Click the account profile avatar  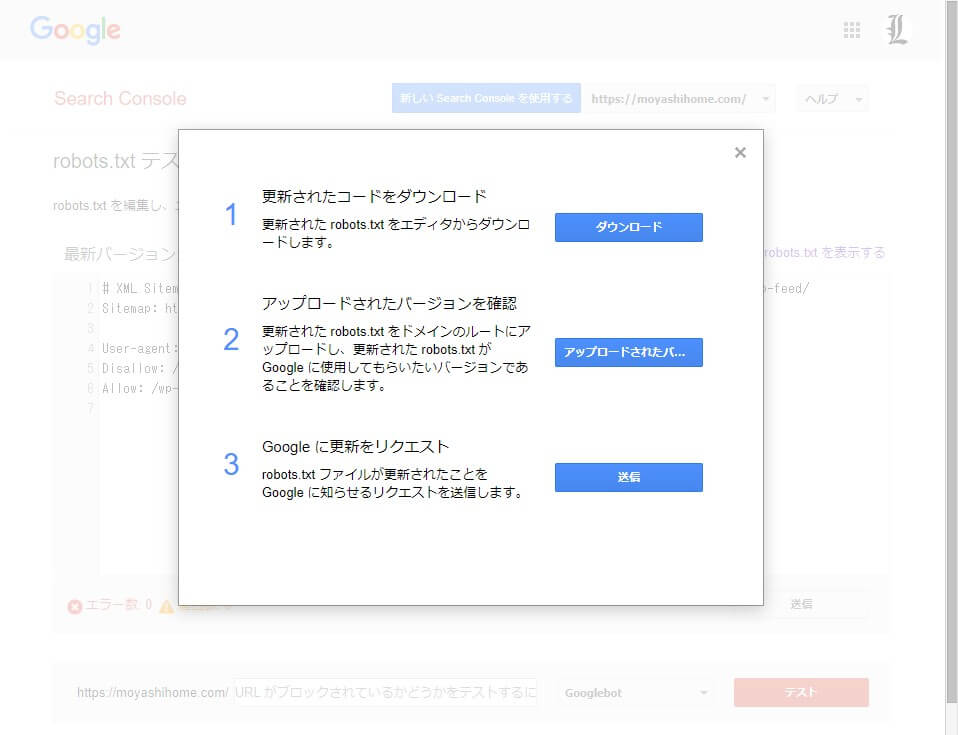[x=897, y=30]
